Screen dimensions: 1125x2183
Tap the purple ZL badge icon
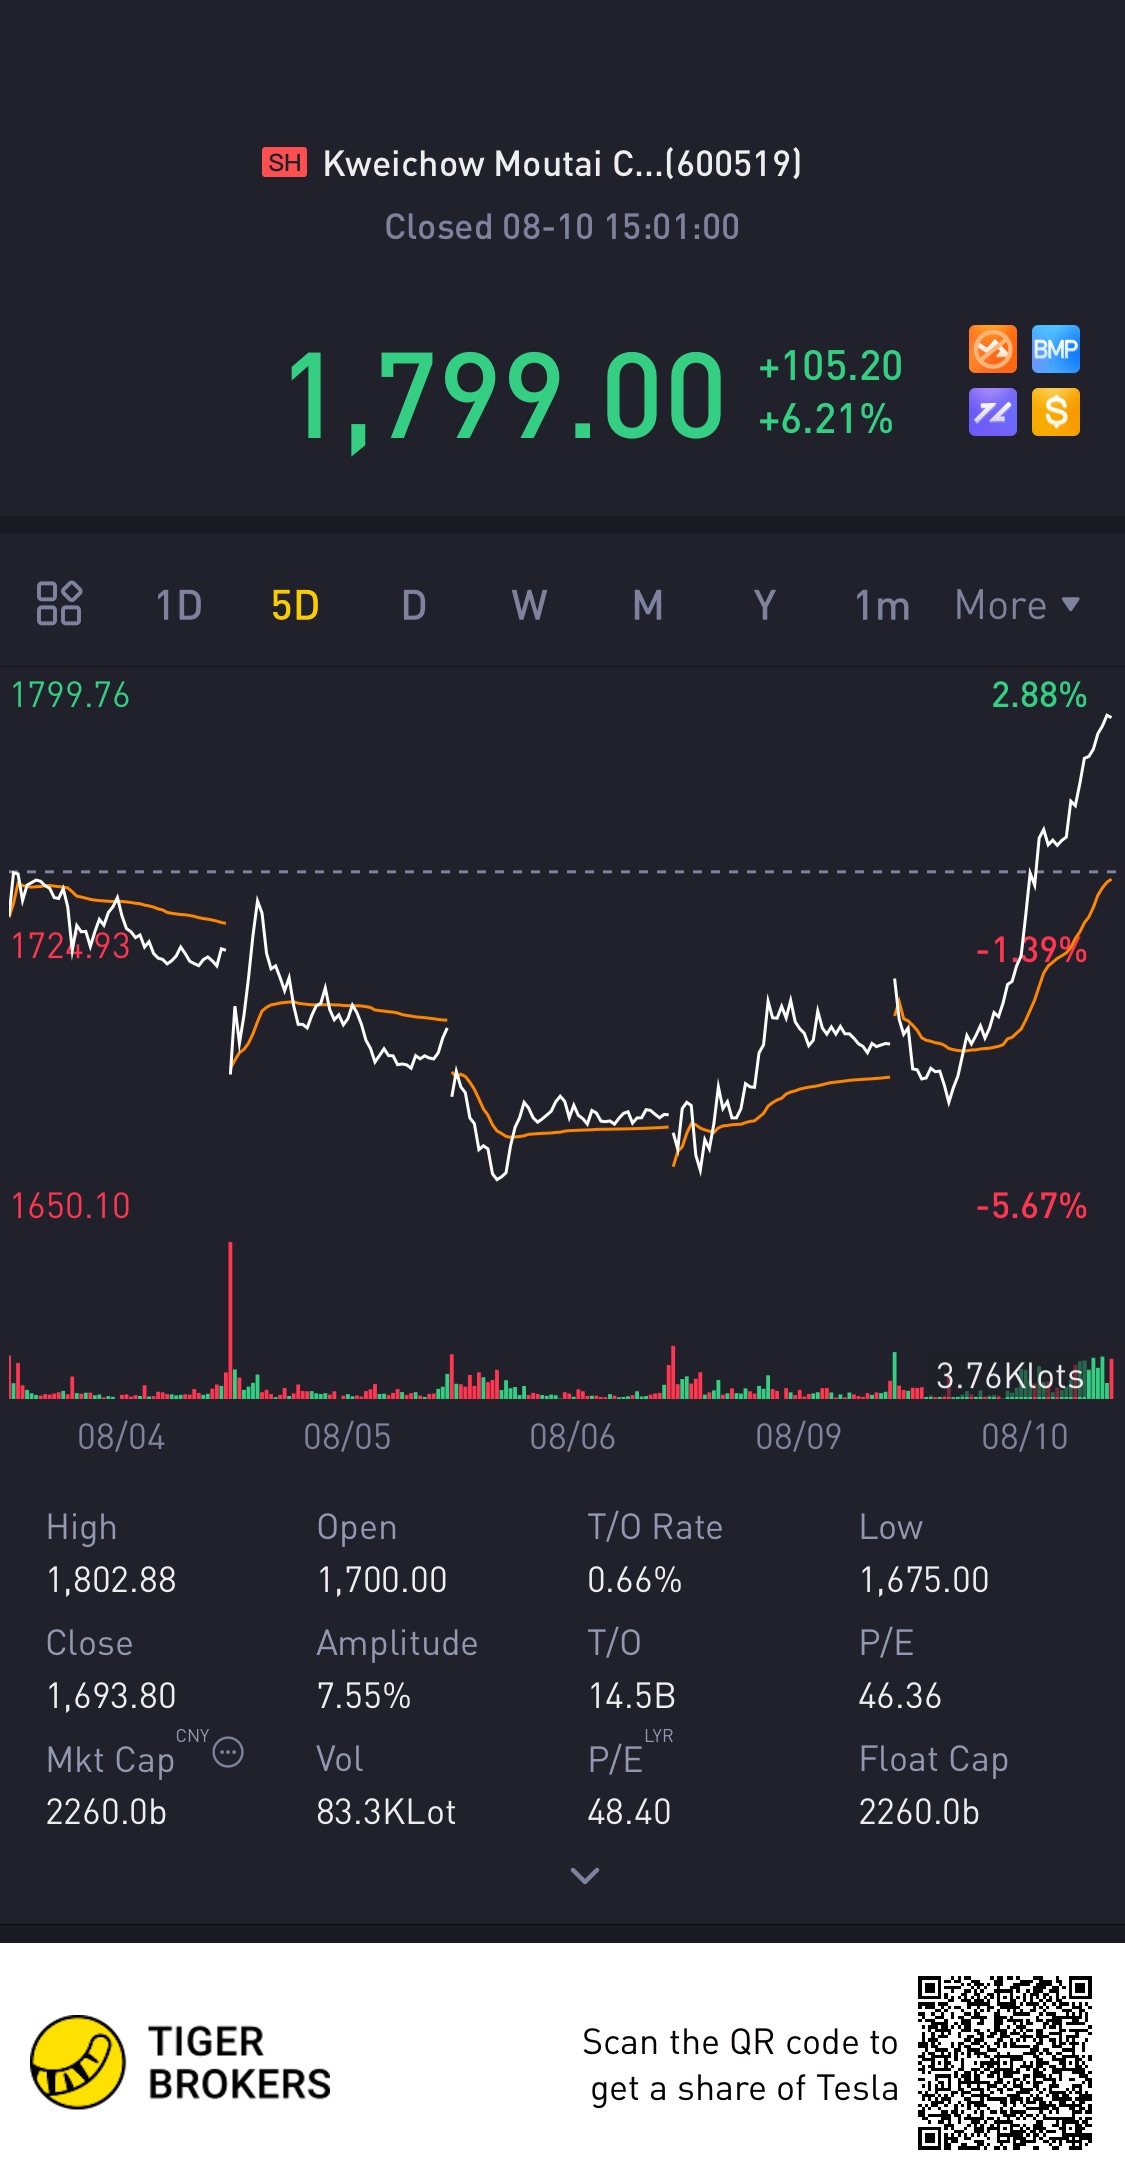point(993,412)
